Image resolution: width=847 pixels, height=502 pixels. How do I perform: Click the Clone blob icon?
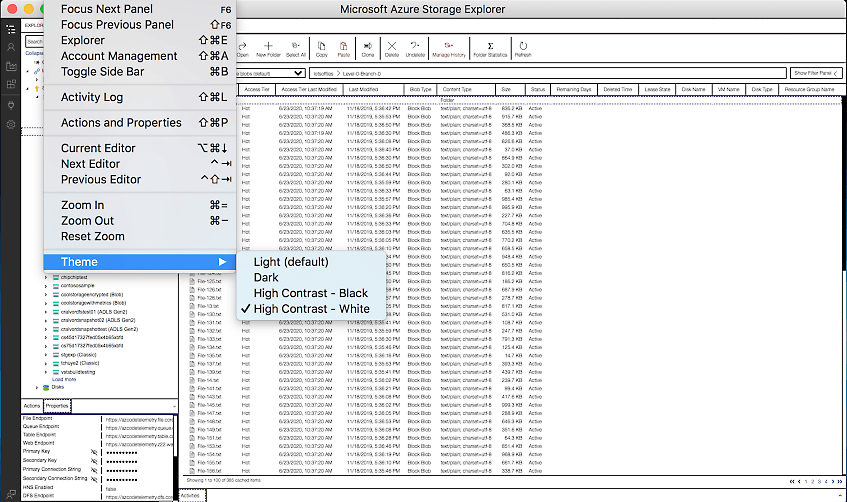pyautogui.click(x=368, y=48)
